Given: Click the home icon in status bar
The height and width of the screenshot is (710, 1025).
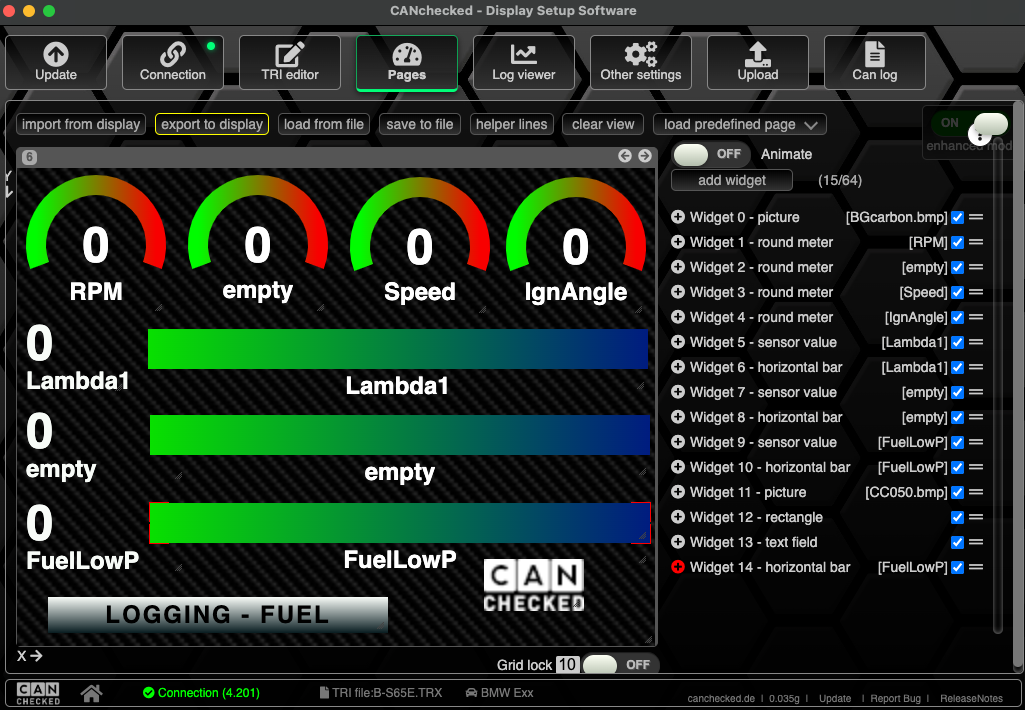Looking at the screenshot, I should pos(92,693).
